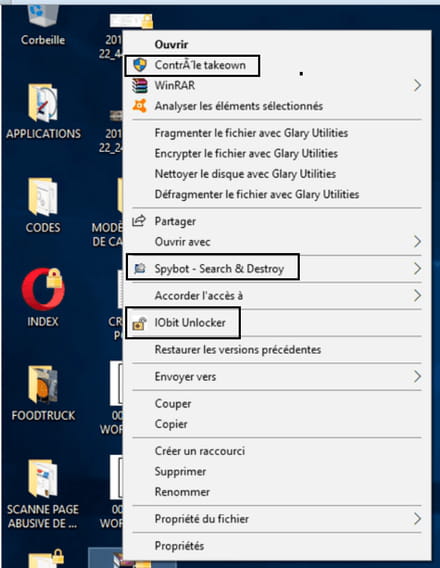
Task: Expand the Propriété du fichier submenu arrow
Action: tap(417, 519)
